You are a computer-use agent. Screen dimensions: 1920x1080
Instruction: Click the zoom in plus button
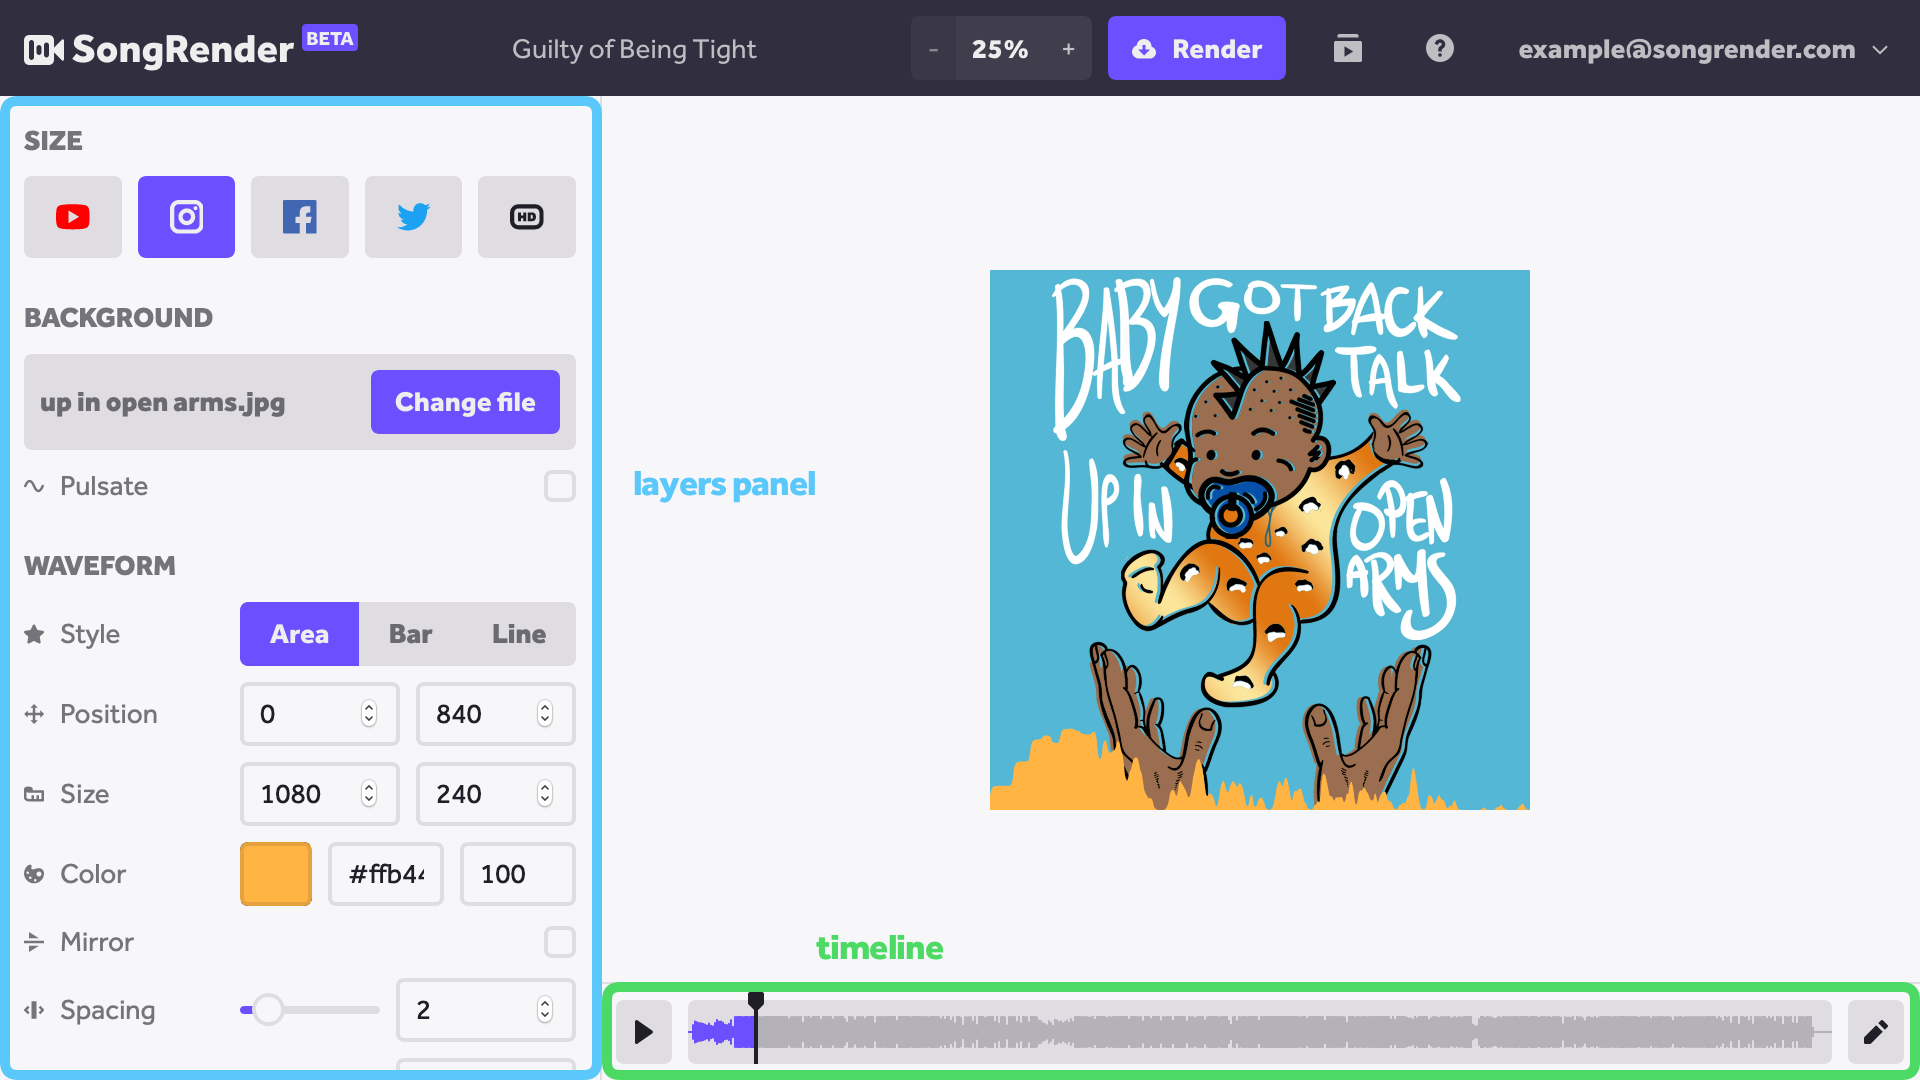pos(1068,48)
